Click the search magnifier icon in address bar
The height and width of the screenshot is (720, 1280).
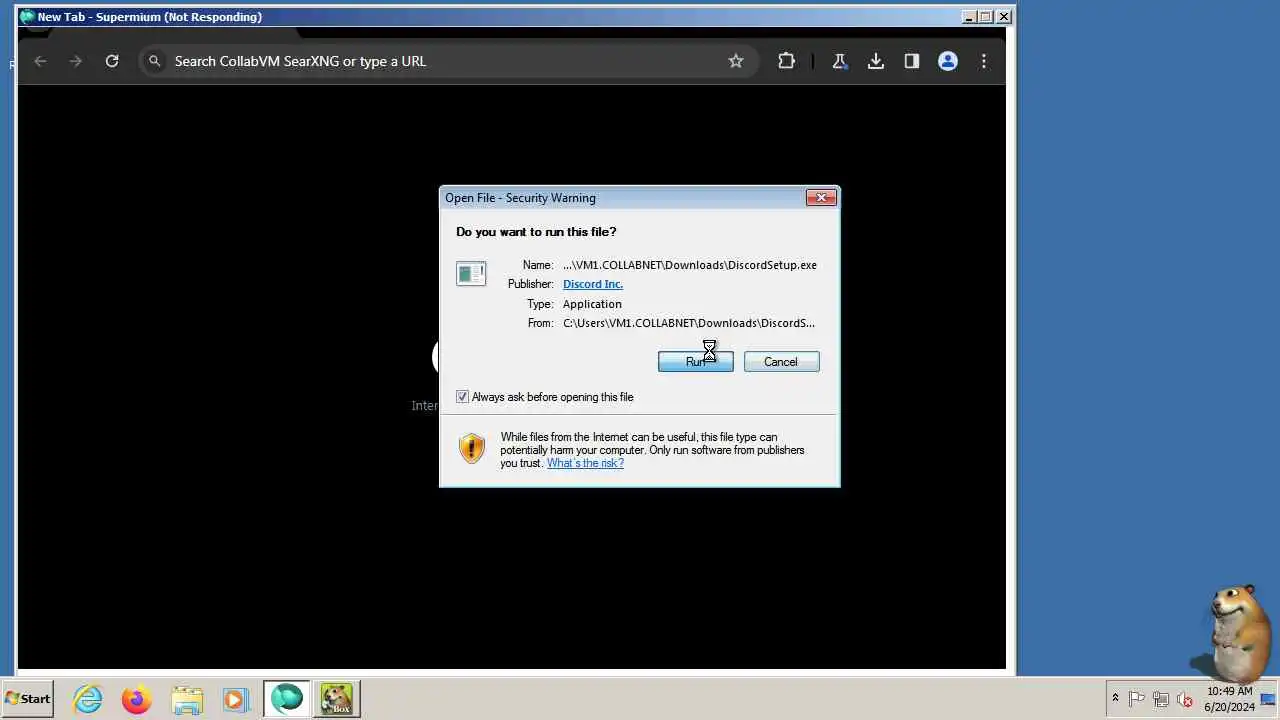pos(154,61)
